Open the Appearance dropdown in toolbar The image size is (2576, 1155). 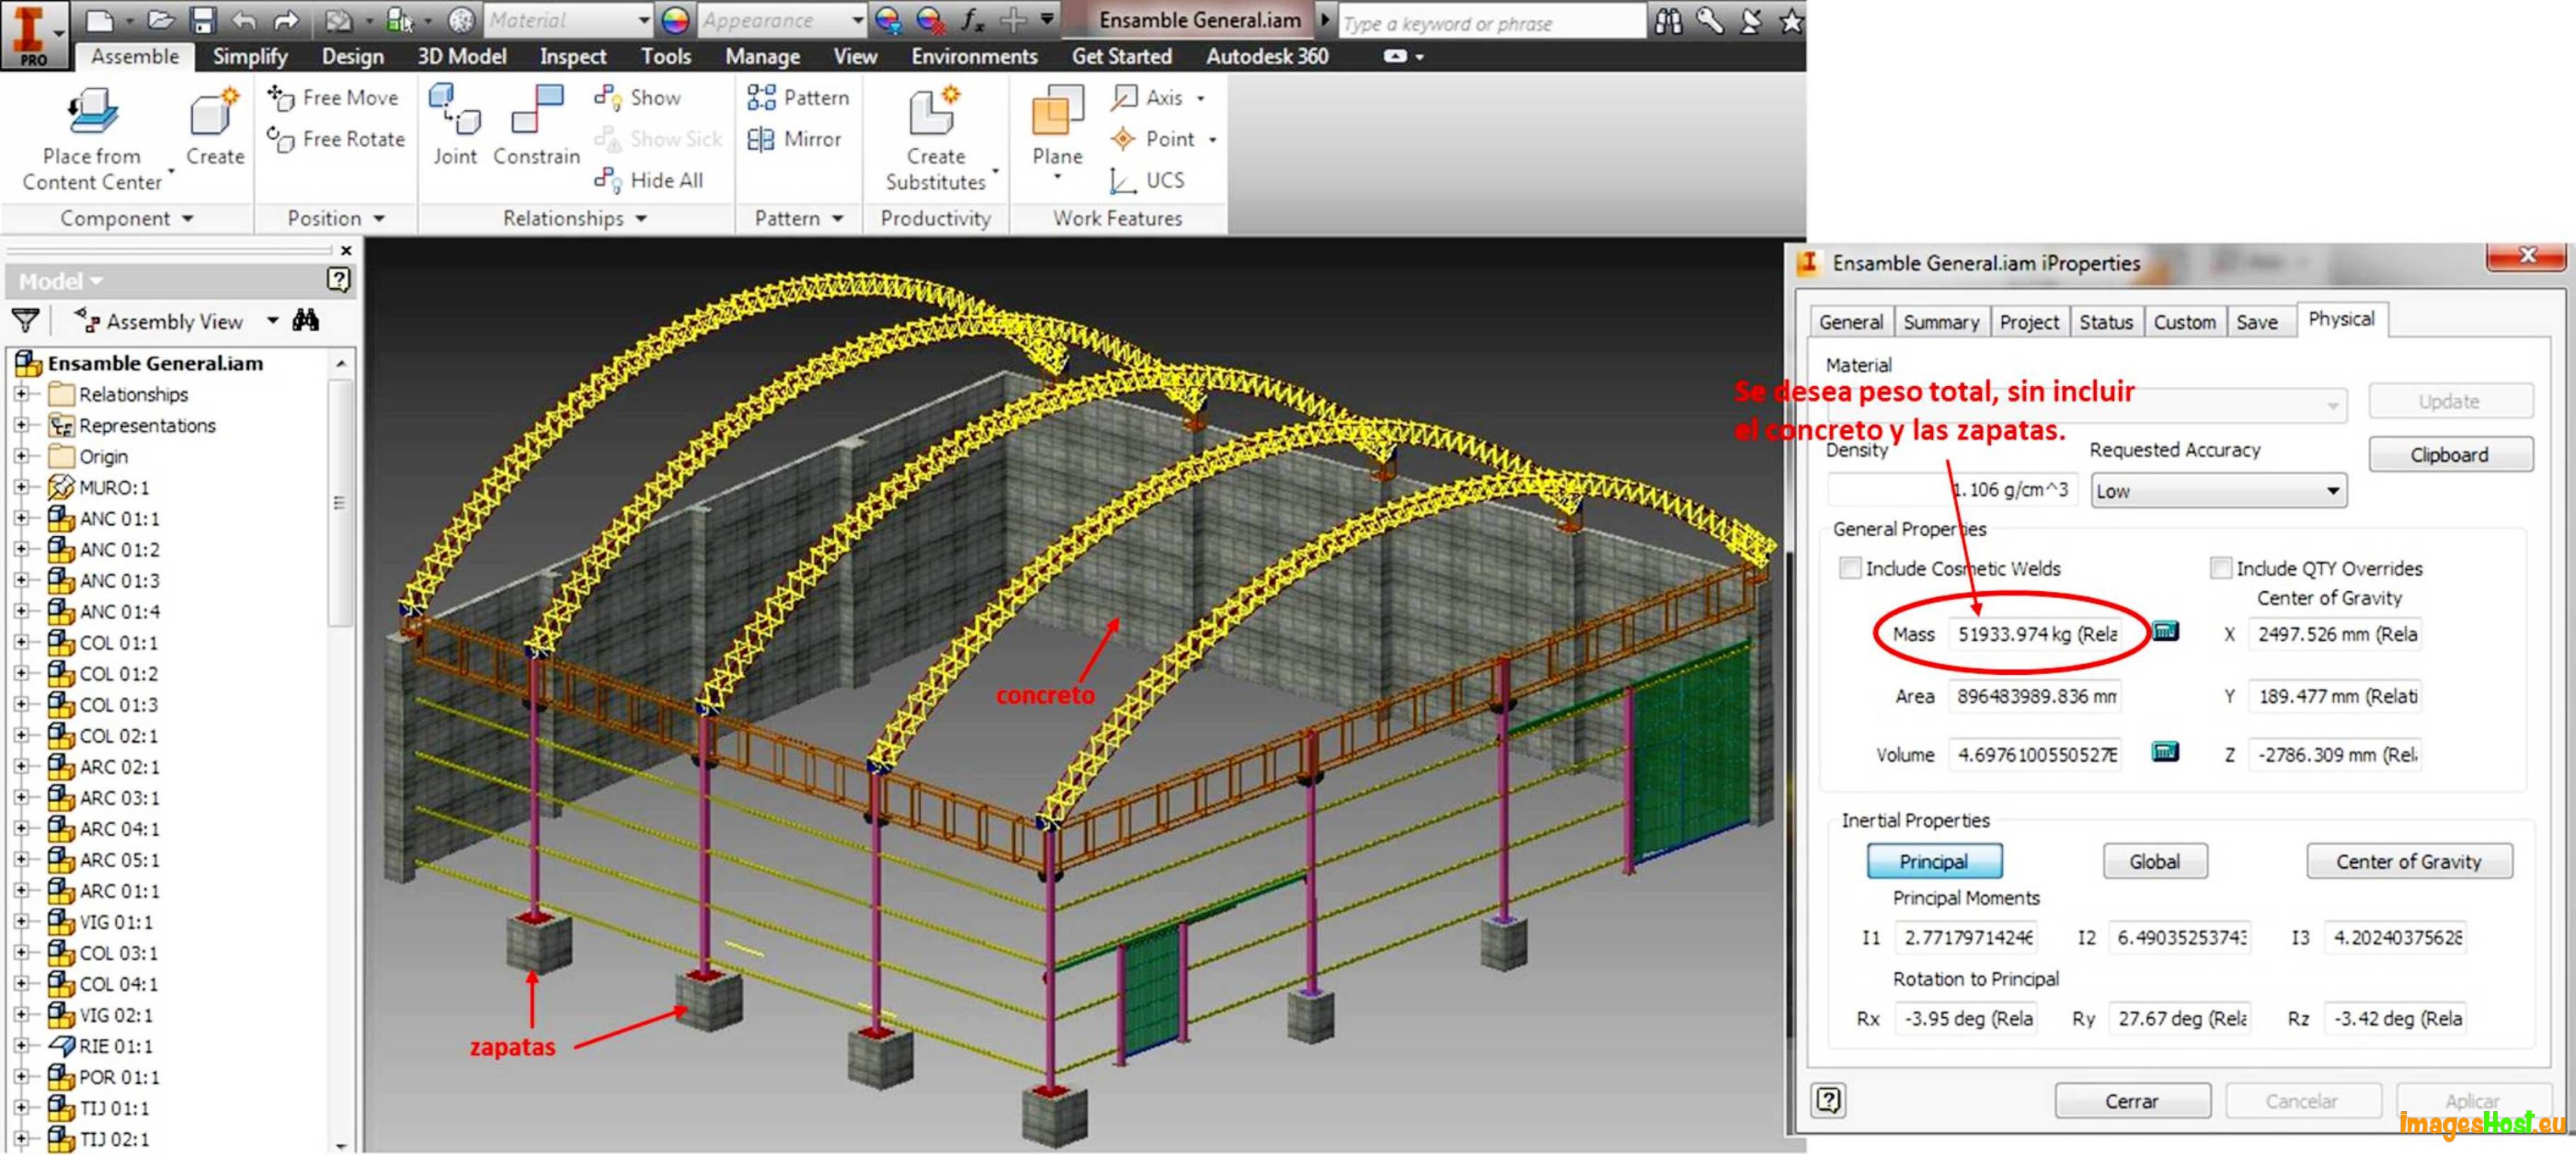pyautogui.click(x=857, y=20)
